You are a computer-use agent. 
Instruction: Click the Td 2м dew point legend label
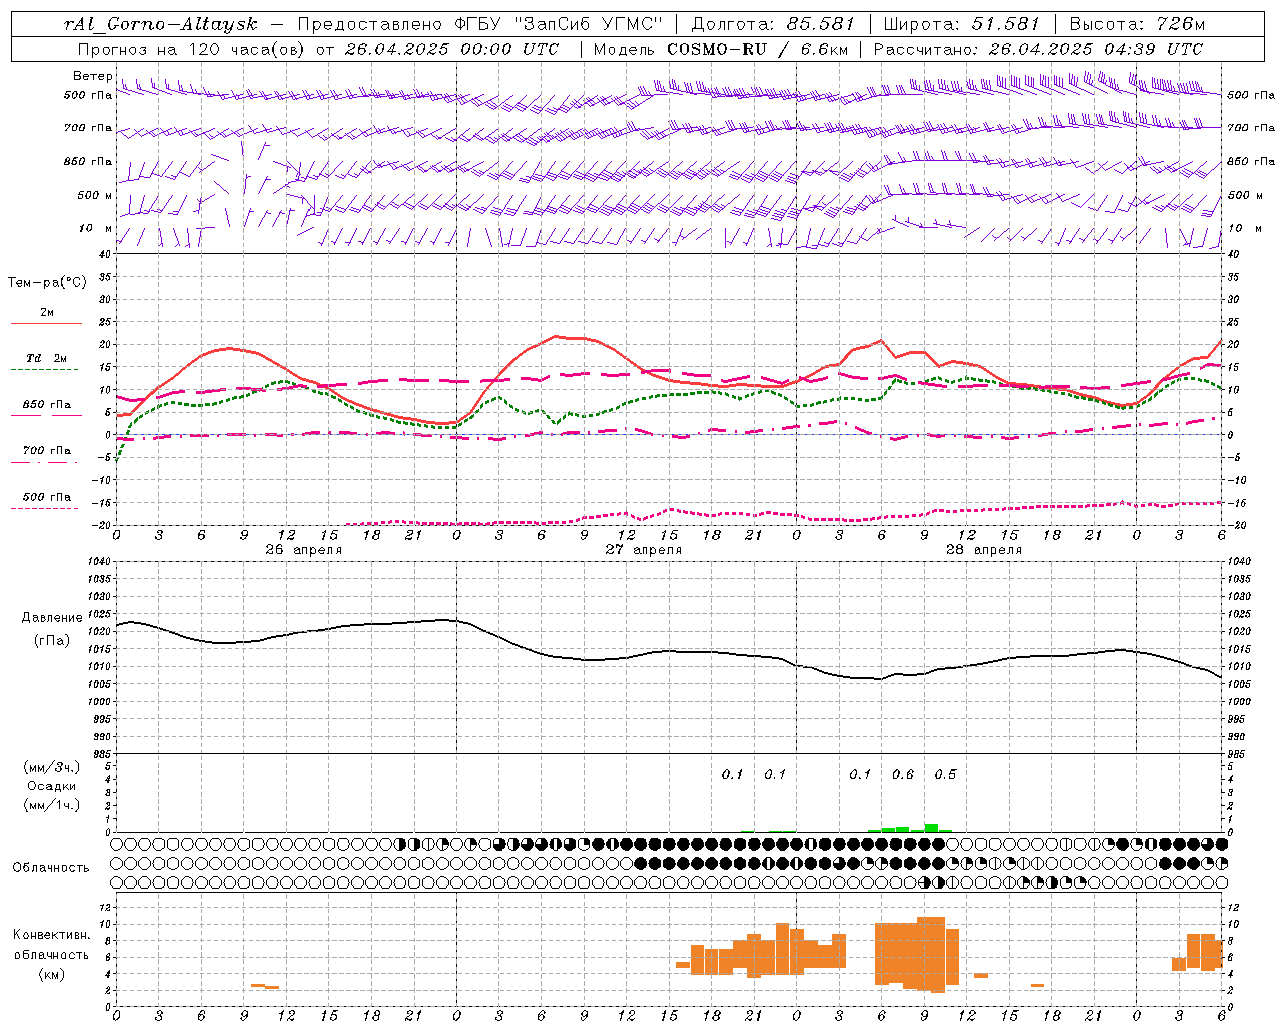pyautogui.click(x=47, y=358)
